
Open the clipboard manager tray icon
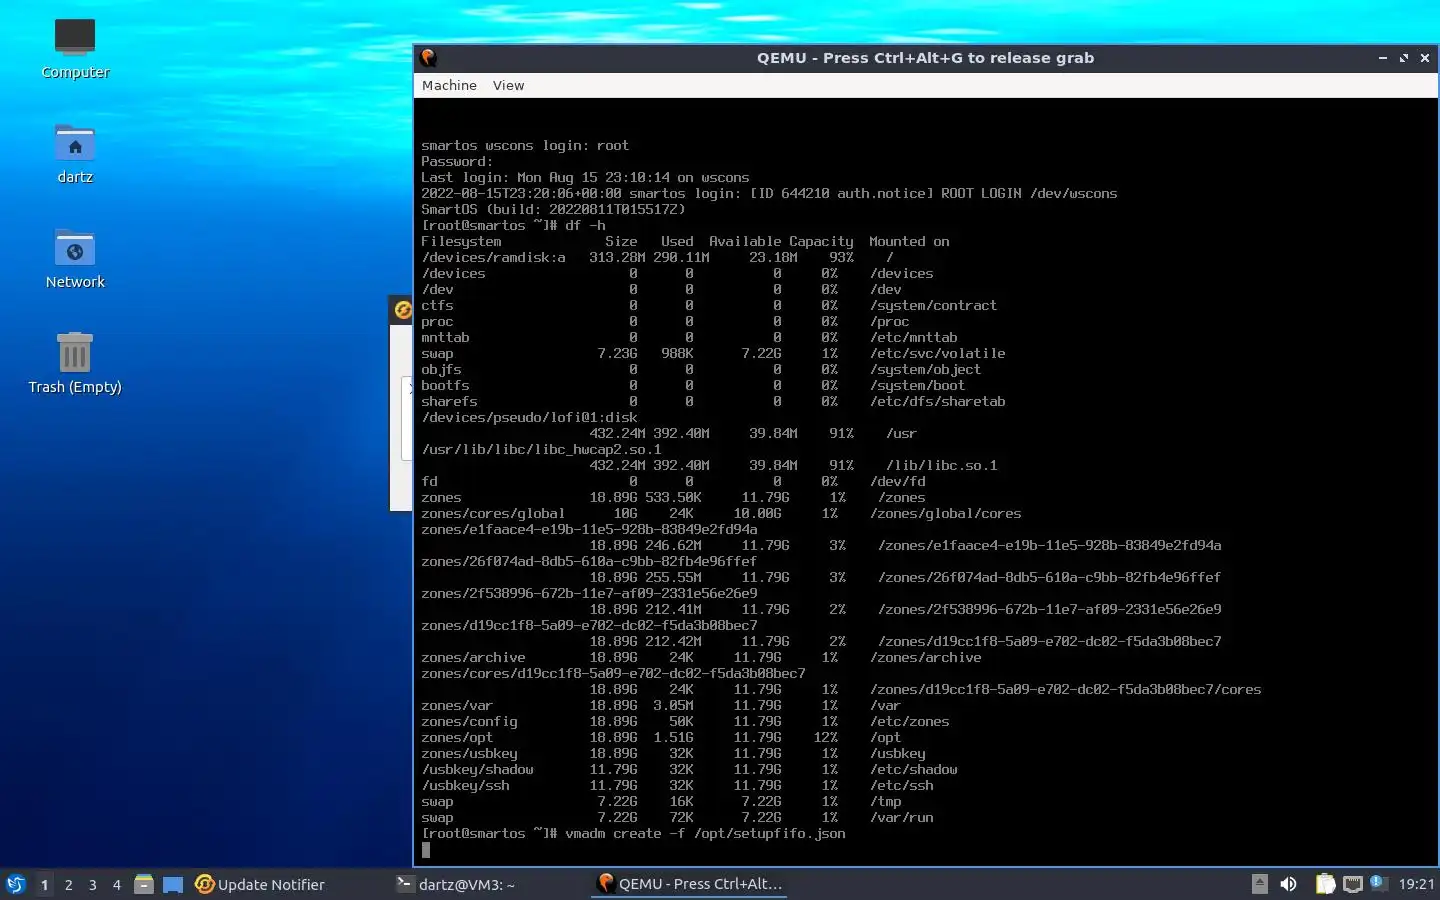[x=1325, y=884]
